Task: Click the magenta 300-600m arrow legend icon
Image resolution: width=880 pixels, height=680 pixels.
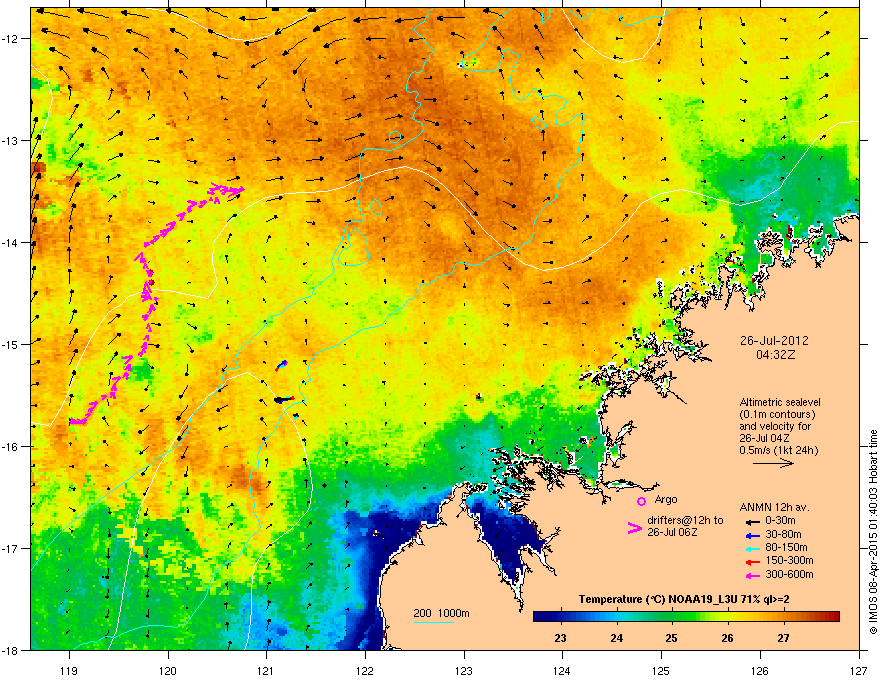Action: 752,575
